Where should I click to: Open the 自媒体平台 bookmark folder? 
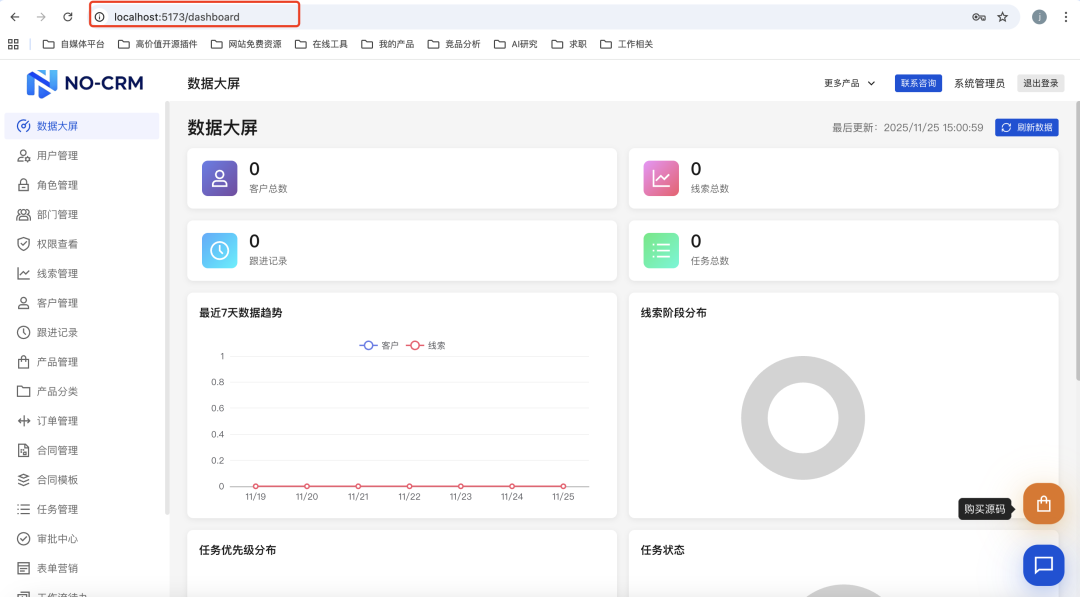pyautogui.click(x=74, y=44)
